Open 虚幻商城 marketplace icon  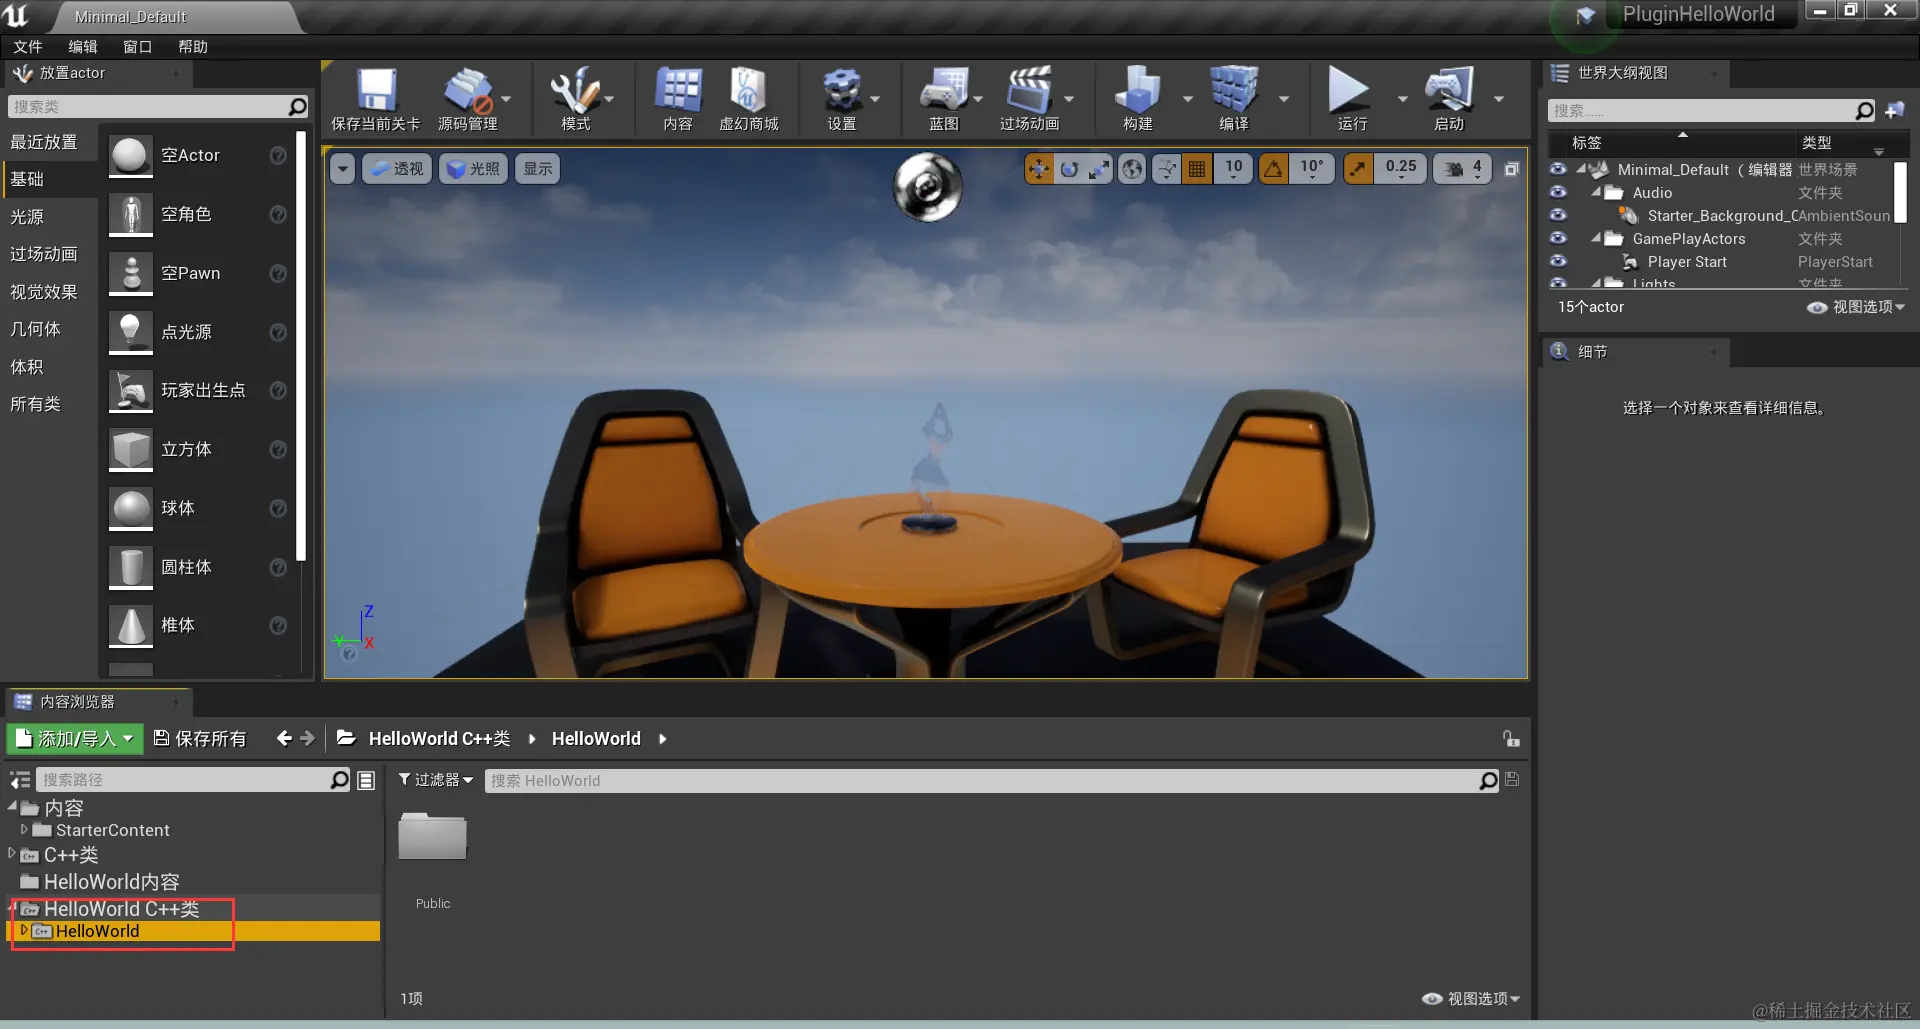749,99
